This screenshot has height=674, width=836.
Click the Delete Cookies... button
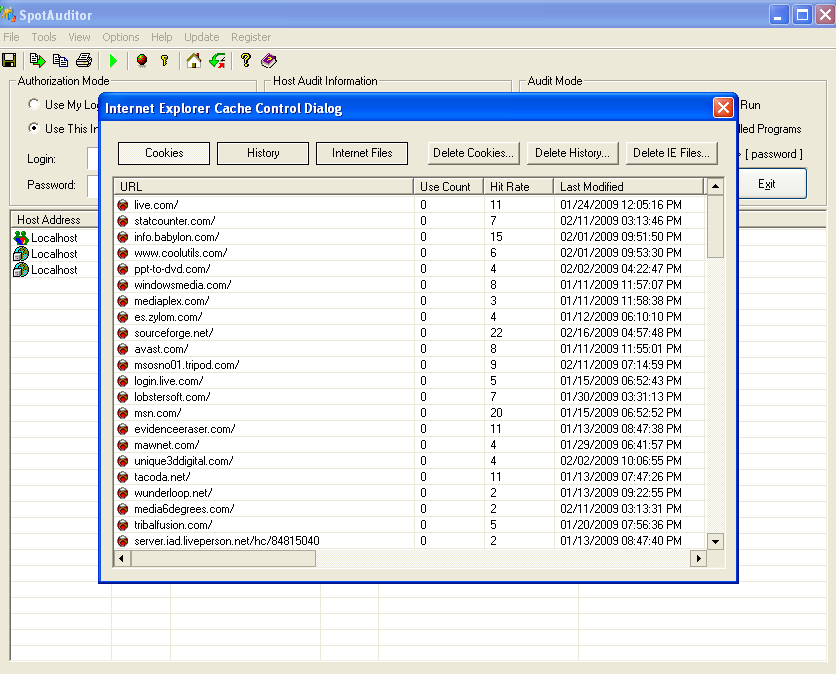pos(473,153)
